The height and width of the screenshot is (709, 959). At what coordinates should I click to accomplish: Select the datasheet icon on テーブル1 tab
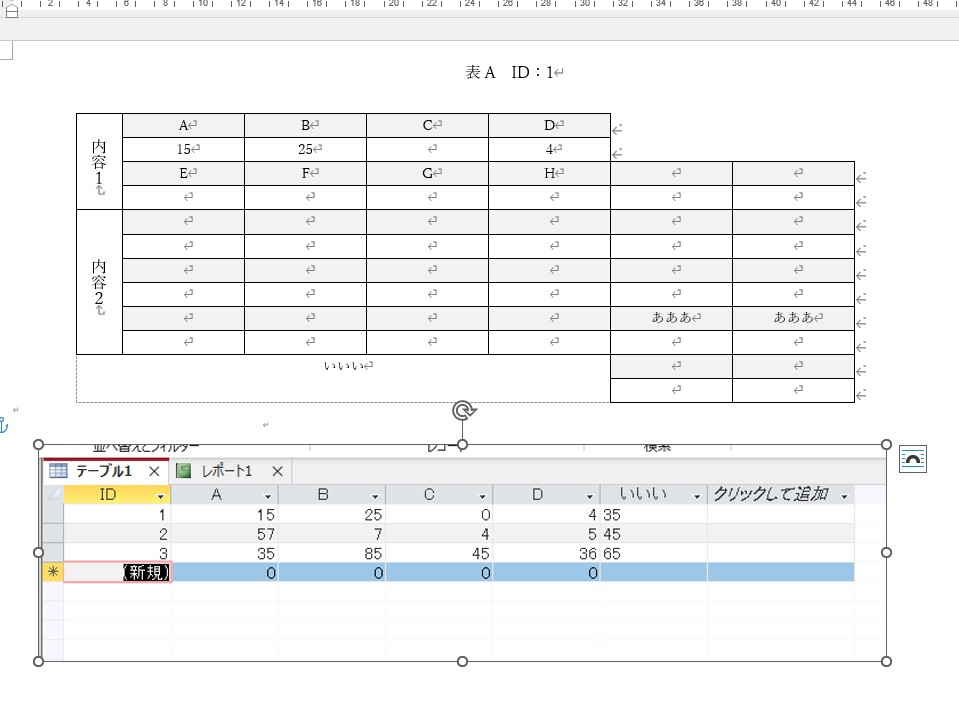click(x=60, y=470)
